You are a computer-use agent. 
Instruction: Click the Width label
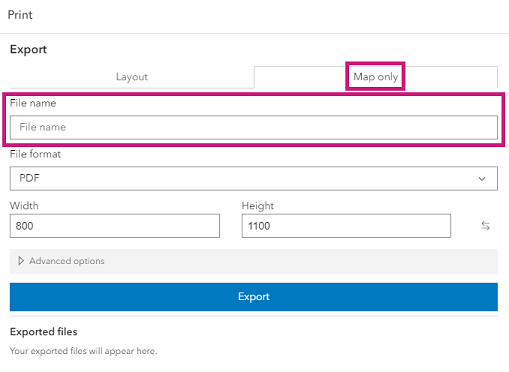pyautogui.click(x=24, y=205)
